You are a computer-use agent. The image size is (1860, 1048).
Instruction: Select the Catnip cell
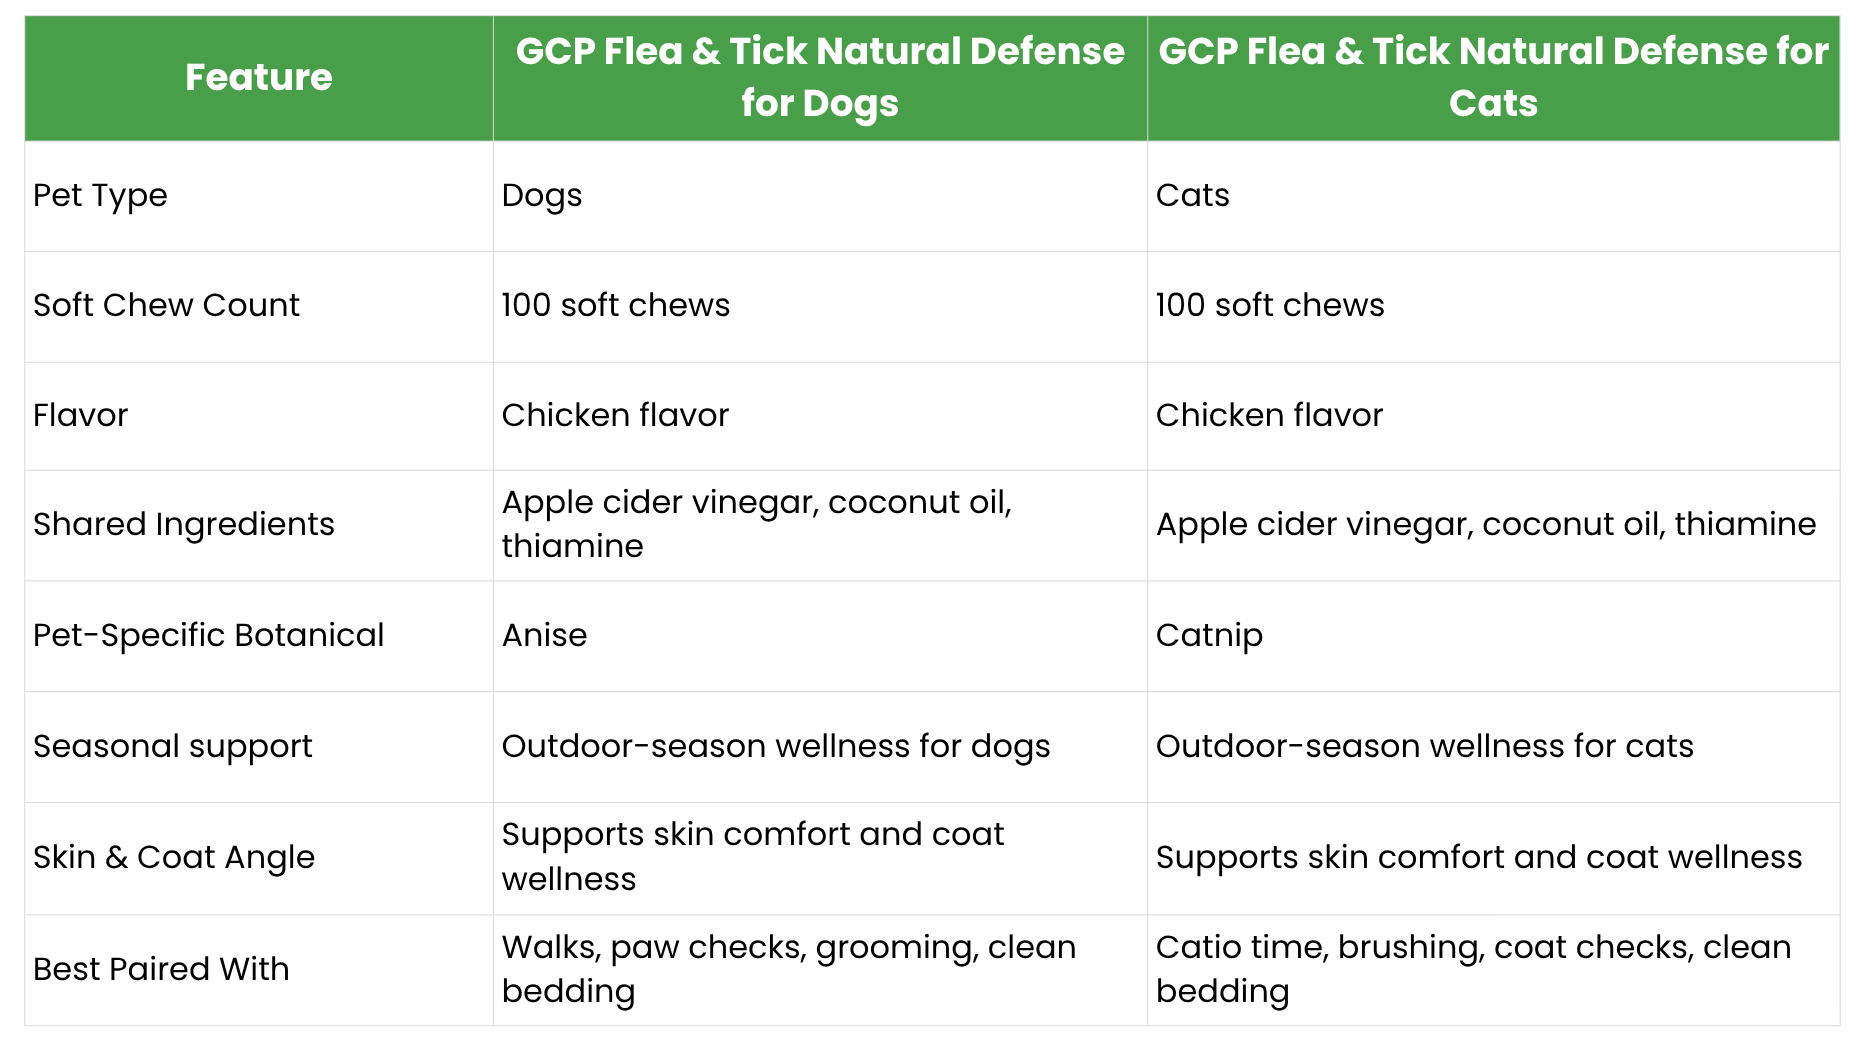tap(1493, 636)
